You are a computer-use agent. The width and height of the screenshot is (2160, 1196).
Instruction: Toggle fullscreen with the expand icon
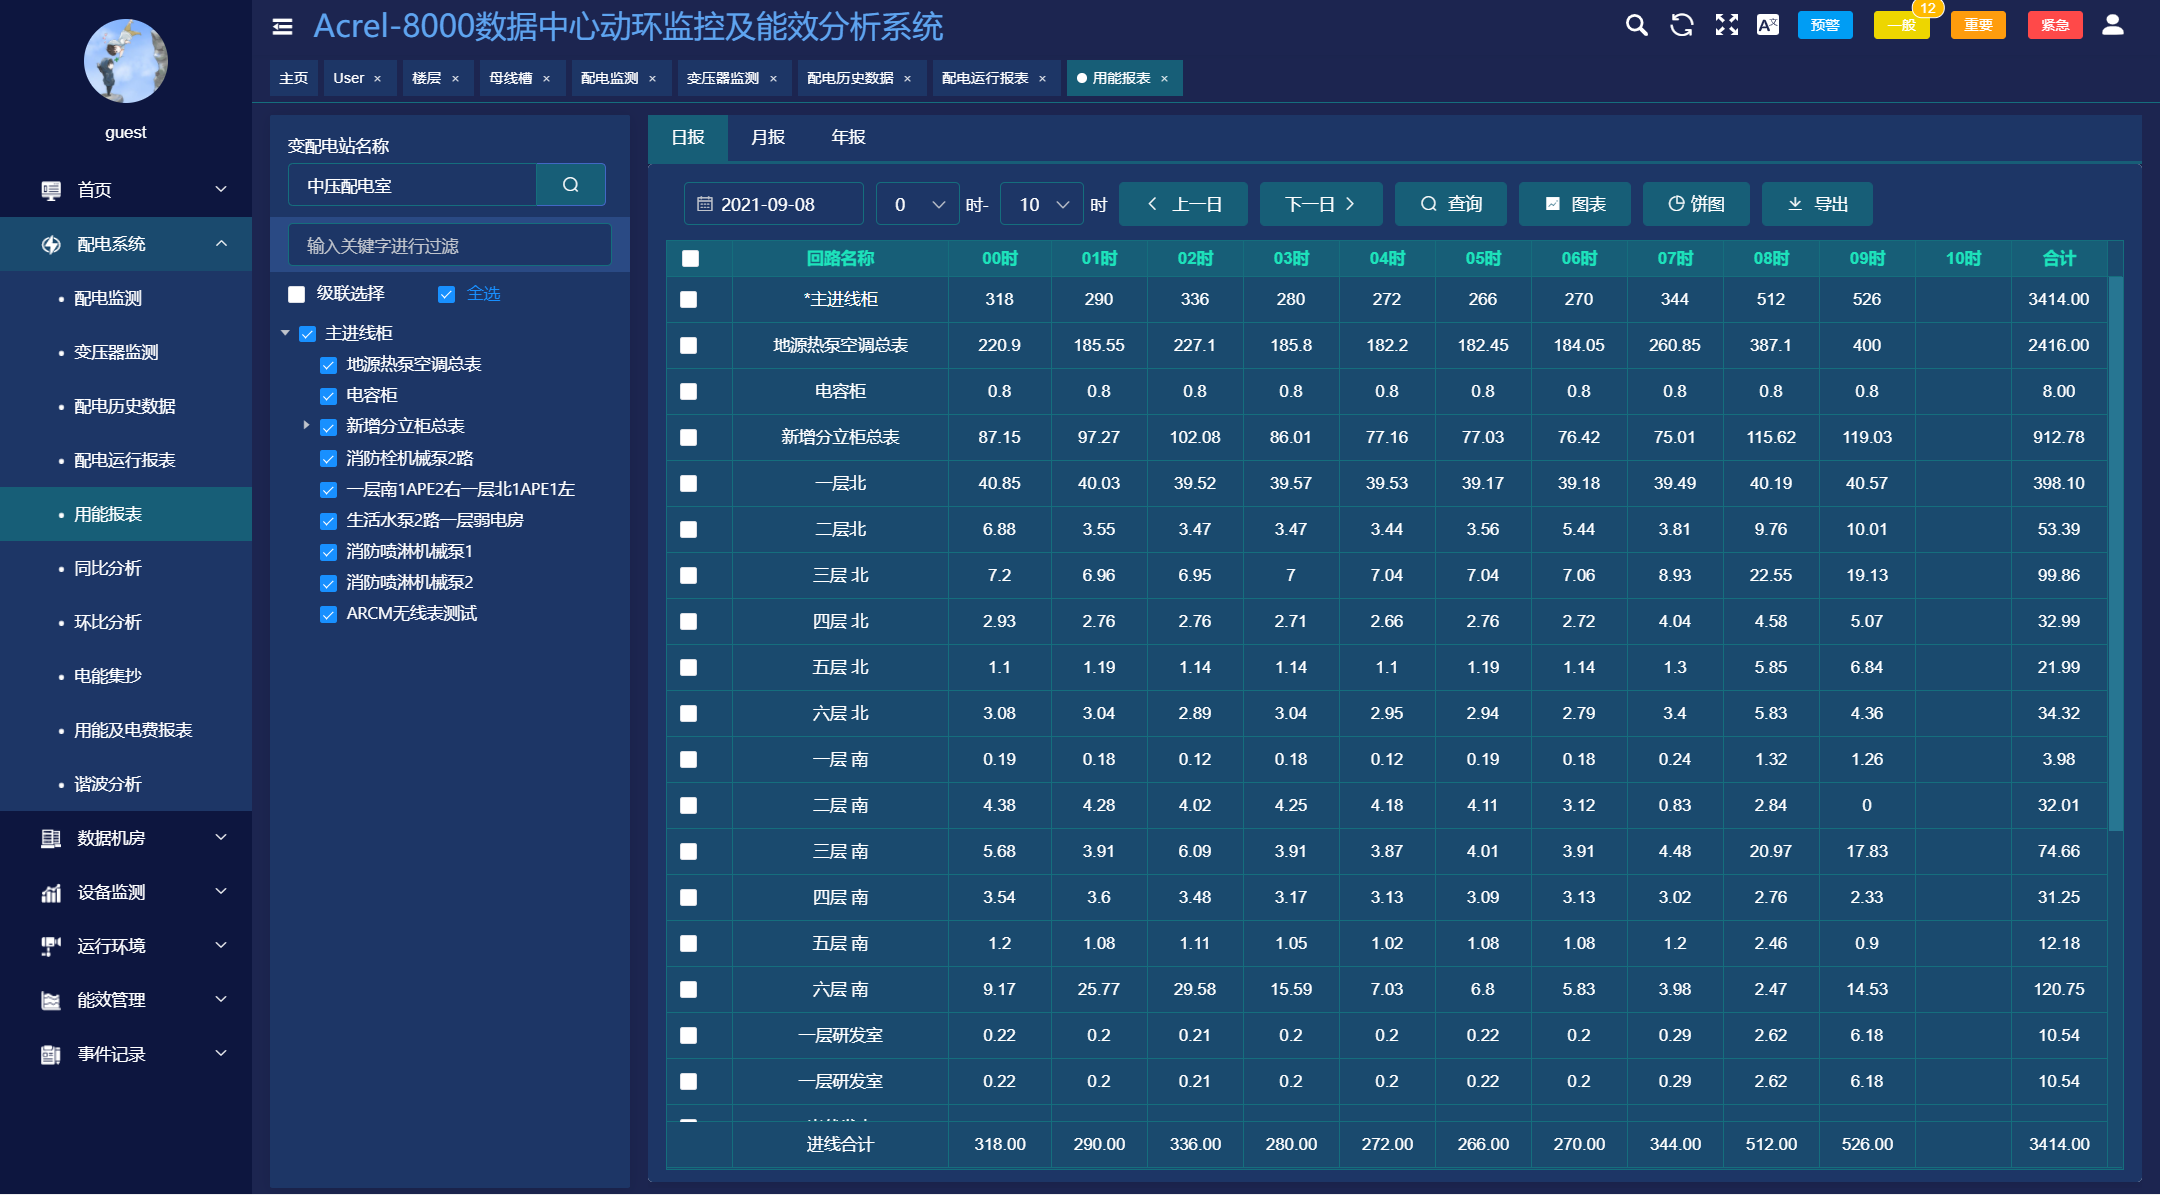click(x=1727, y=25)
